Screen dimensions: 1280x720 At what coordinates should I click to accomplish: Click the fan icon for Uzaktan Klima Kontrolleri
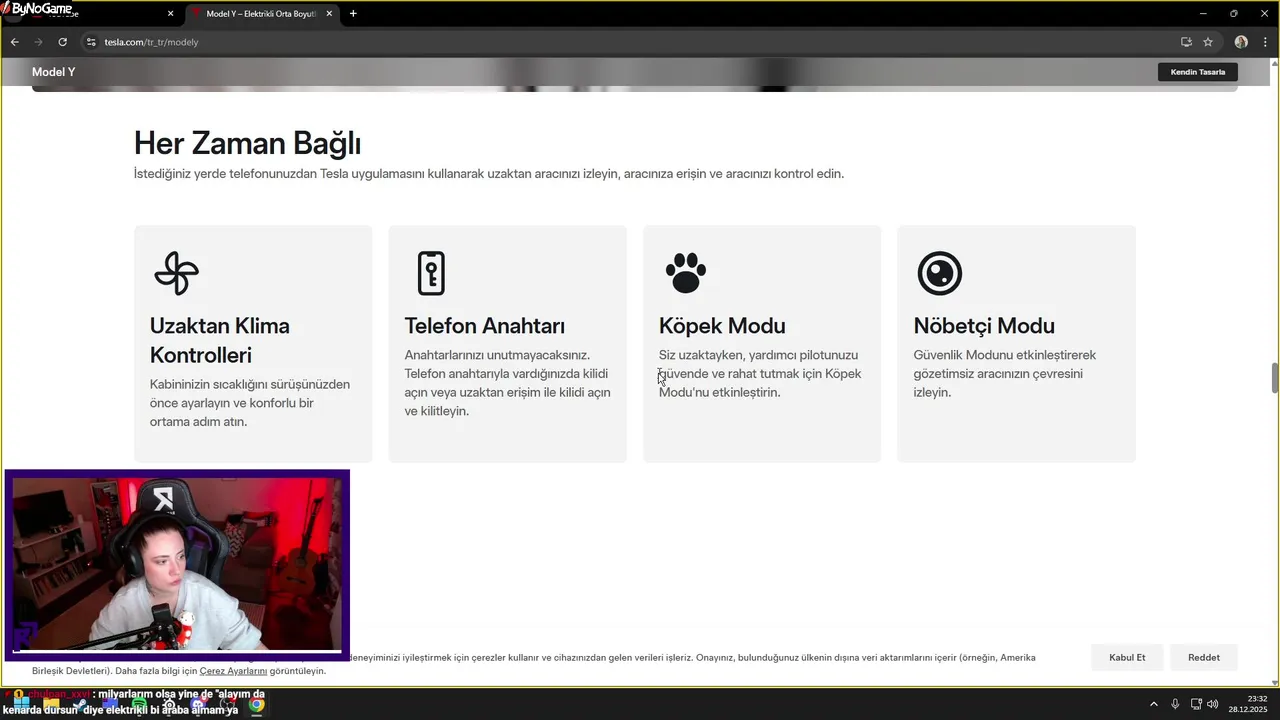pos(176,273)
